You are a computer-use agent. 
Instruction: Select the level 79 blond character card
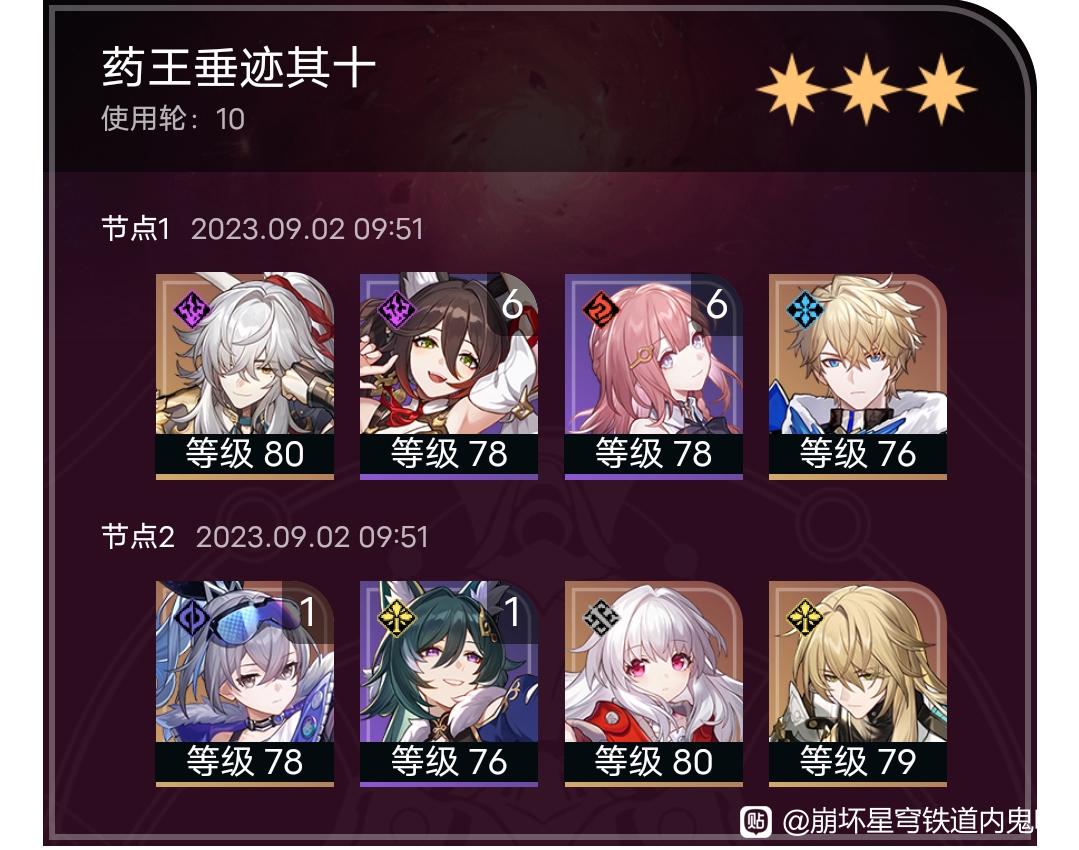[858, 683]
